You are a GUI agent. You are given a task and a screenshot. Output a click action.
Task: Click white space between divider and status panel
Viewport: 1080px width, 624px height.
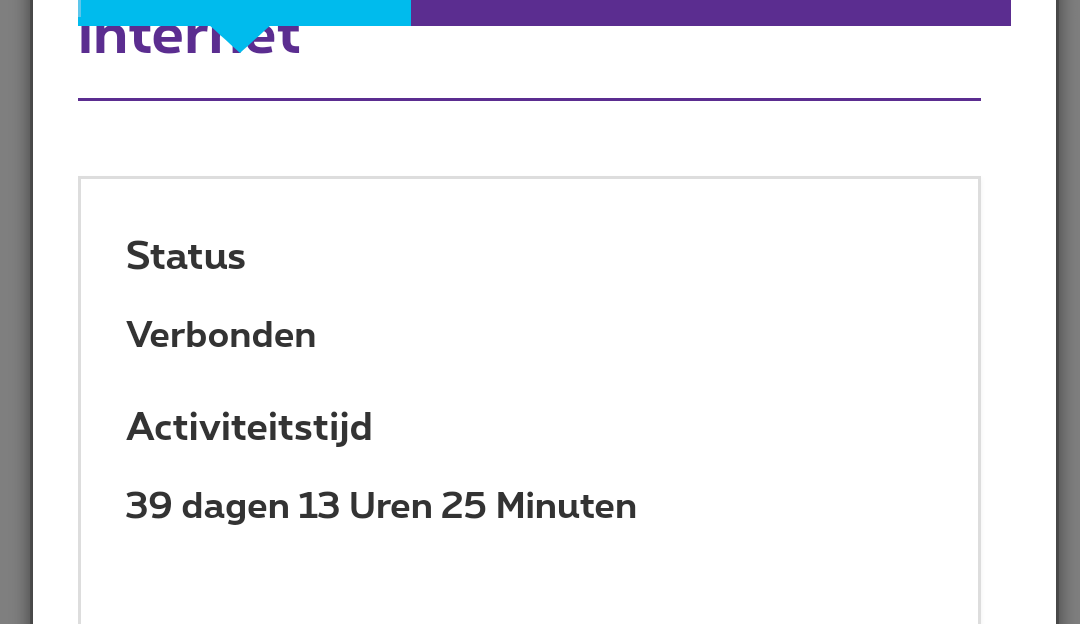click(529, 139)
